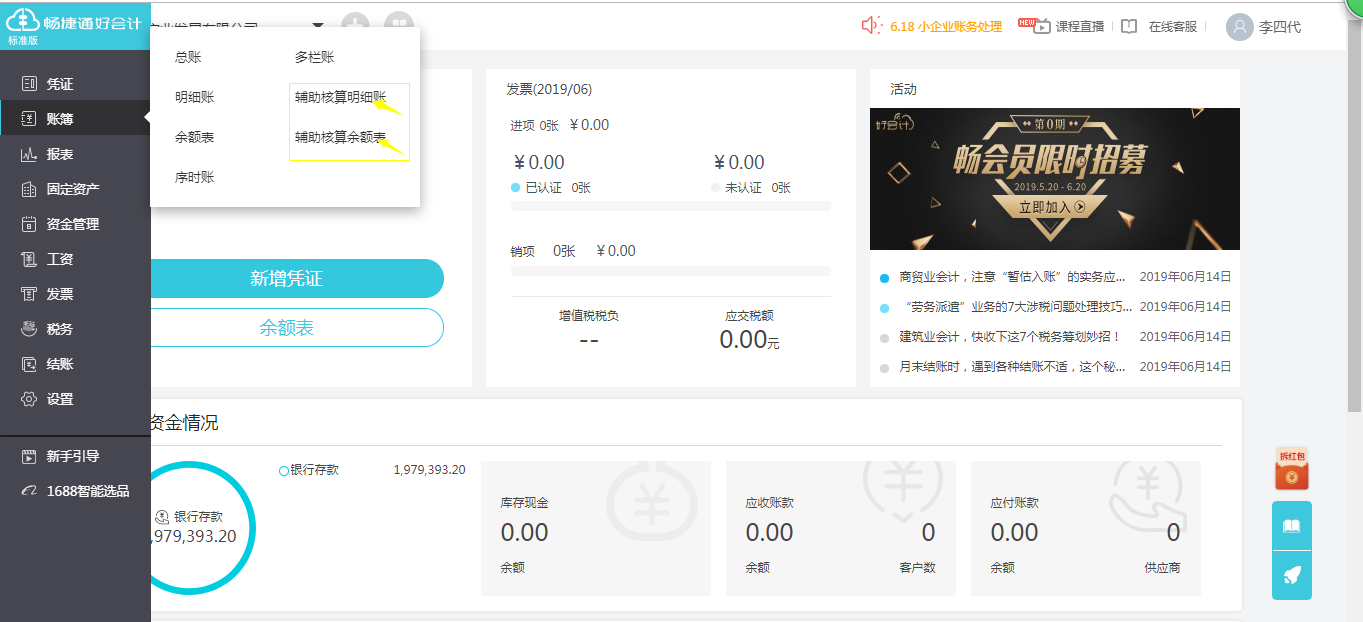1363x622 pixels.
Task: Click the 已认证 progress bar
Action: (670, 206)
